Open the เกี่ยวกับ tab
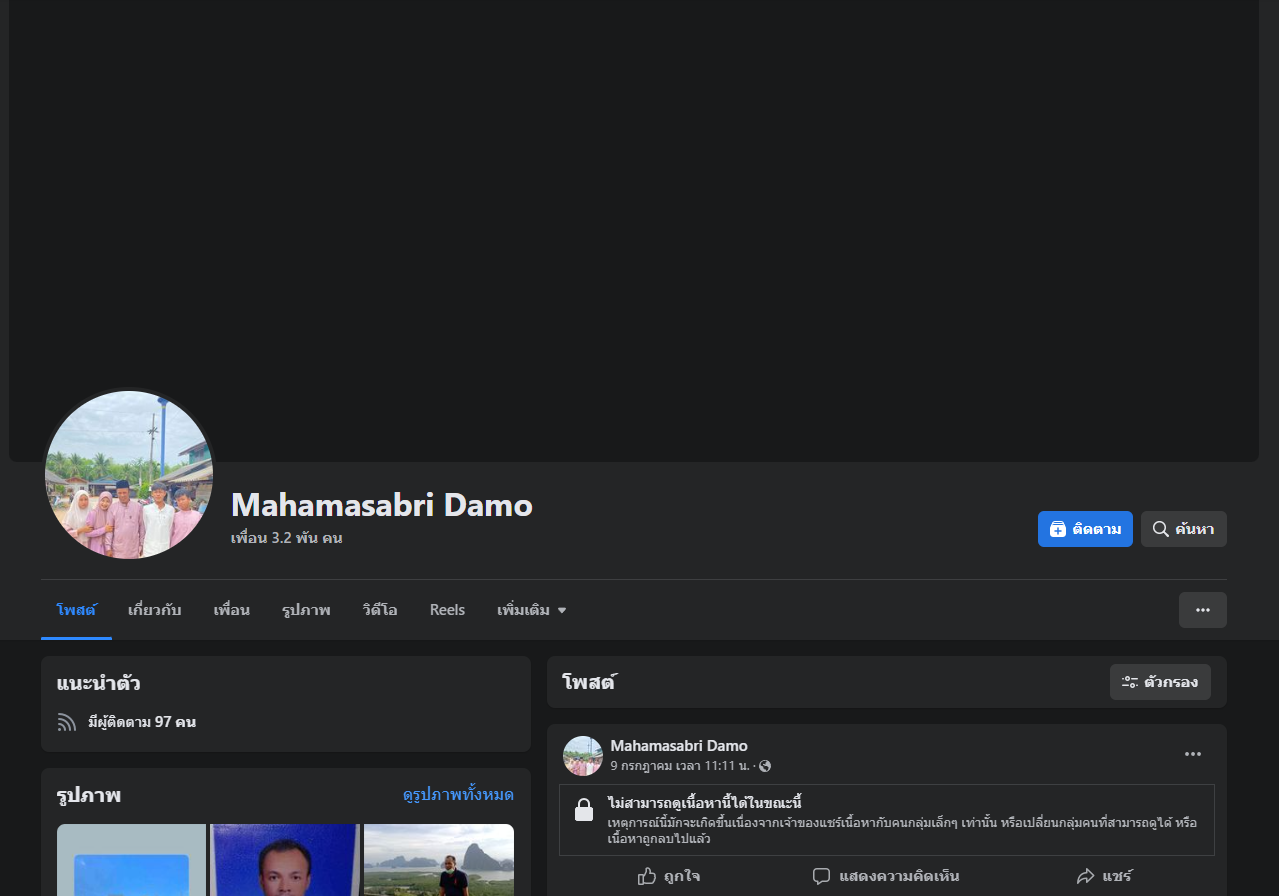This screenshot has width=1279, height=896. point(154,610)
